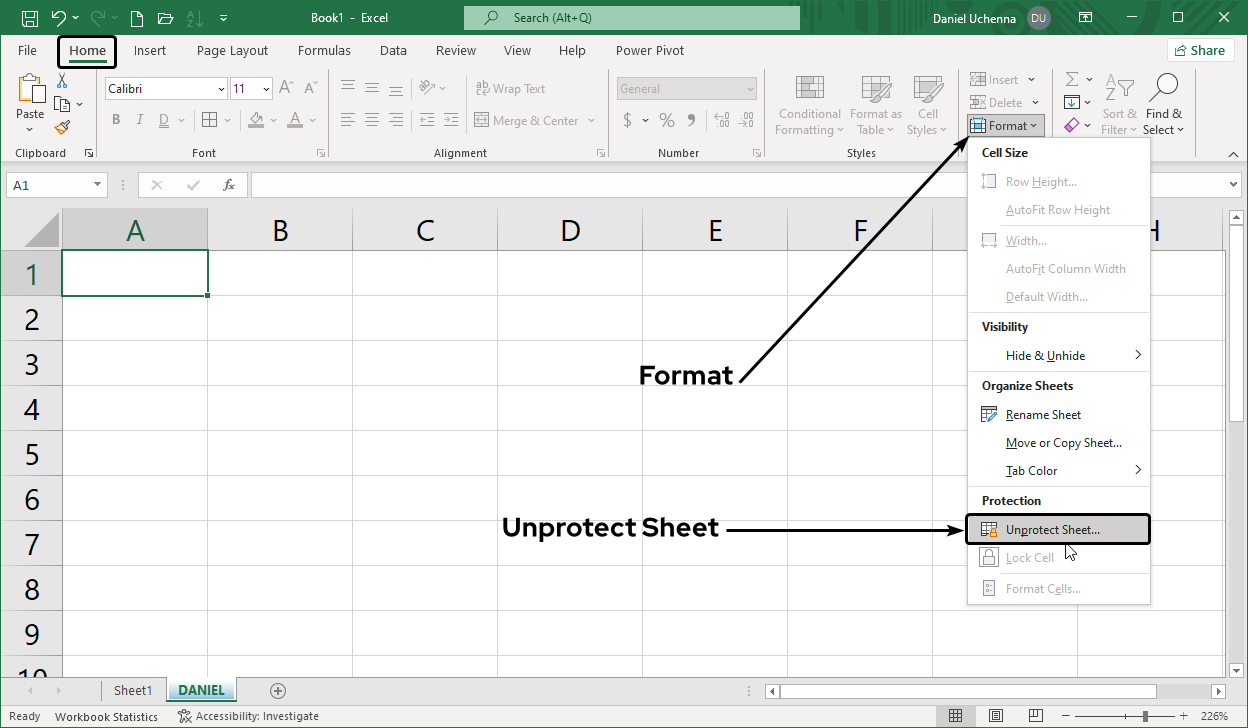Open the Font name dropdown

pyautogui.click(x=220, y=88)
